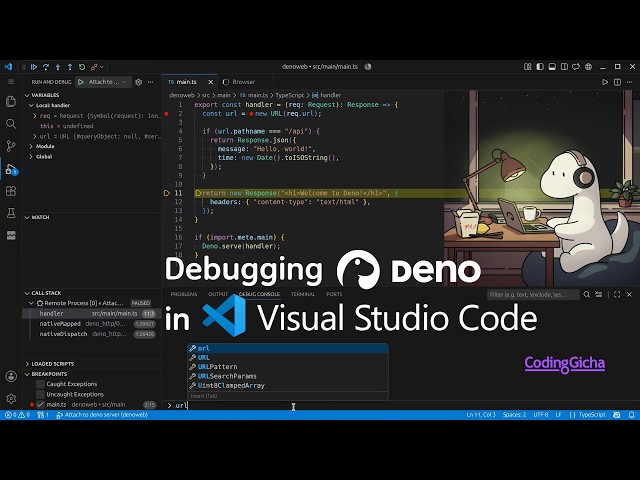Enable Uncaught Exceptions breakpoint checkbox

coord(40,394)
